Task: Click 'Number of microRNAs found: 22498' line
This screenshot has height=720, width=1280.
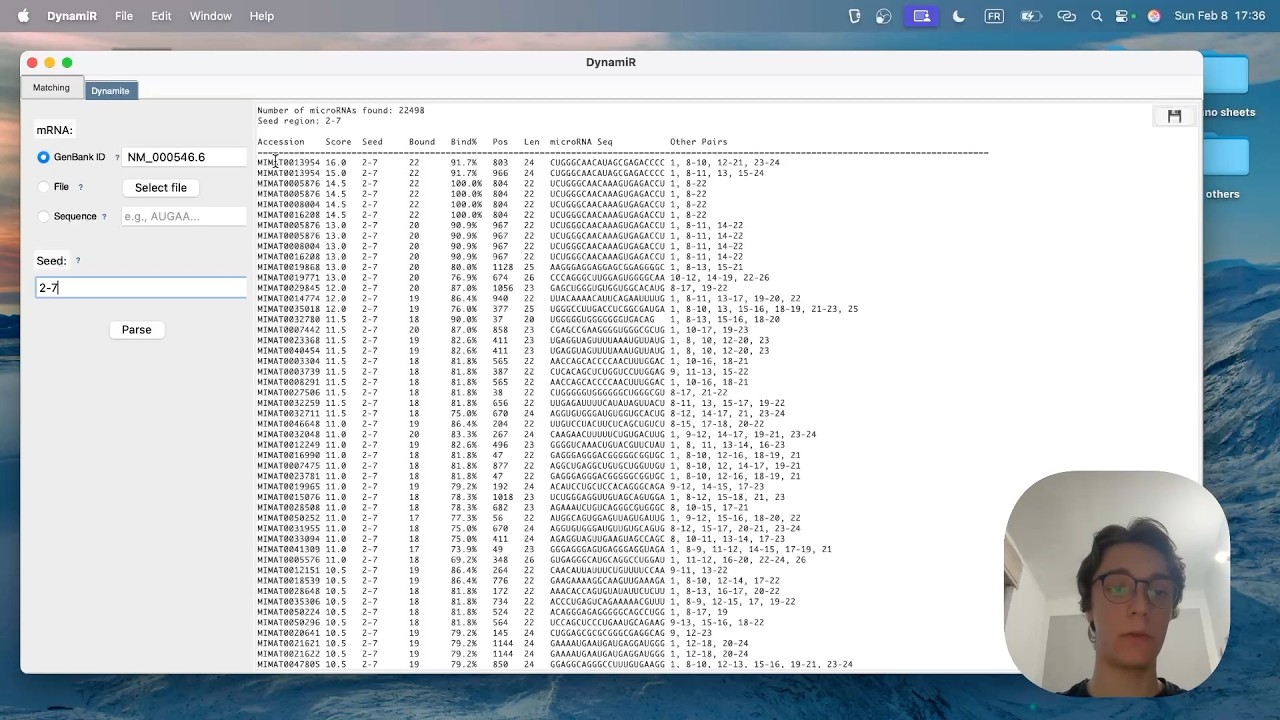Action: (x=341, y=111)
